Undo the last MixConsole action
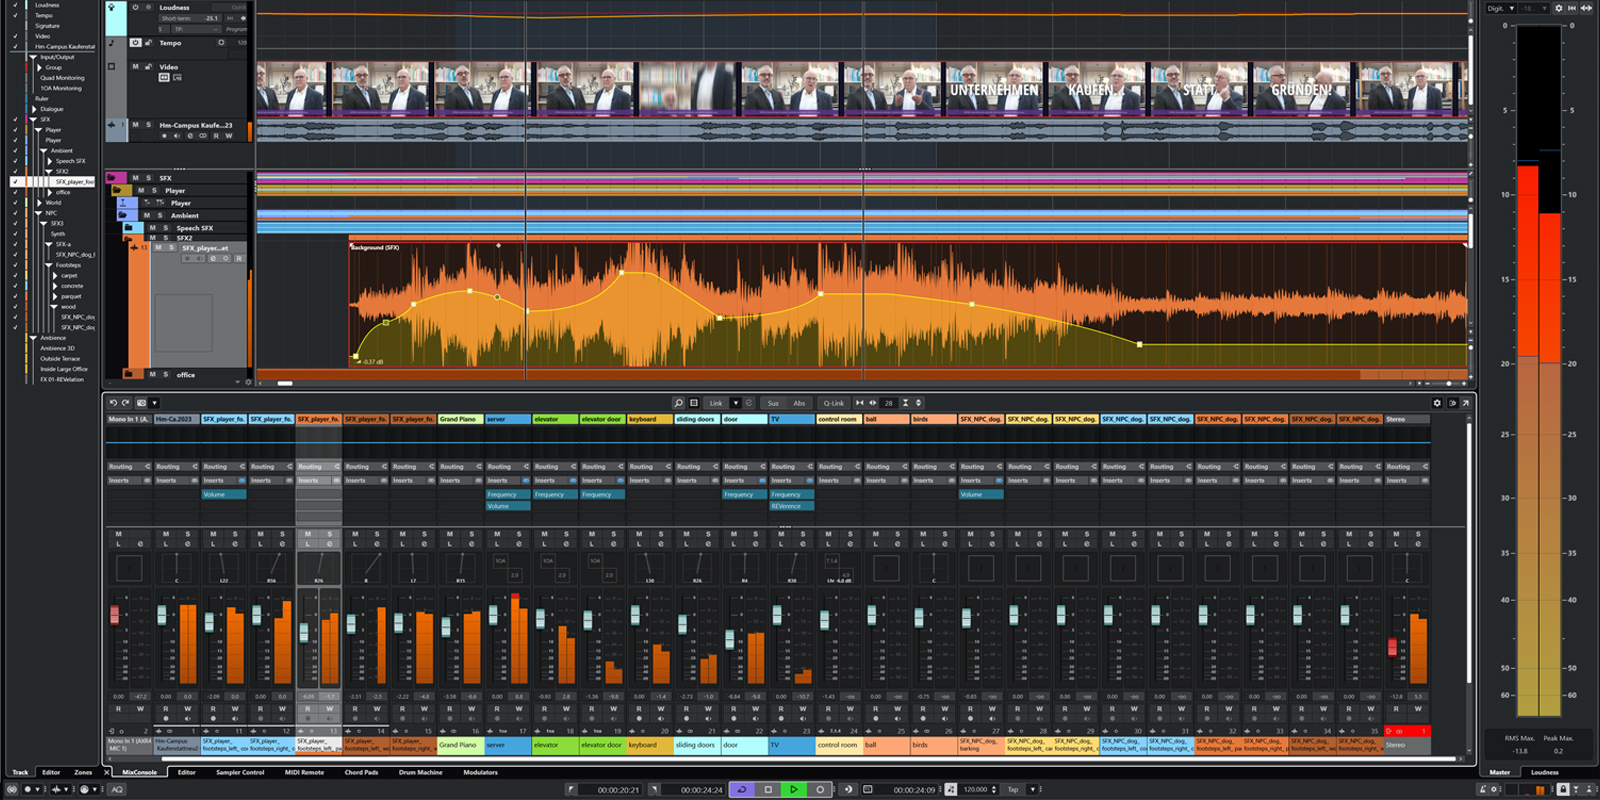Screen dimensions: 1600x800 (113, 403)
